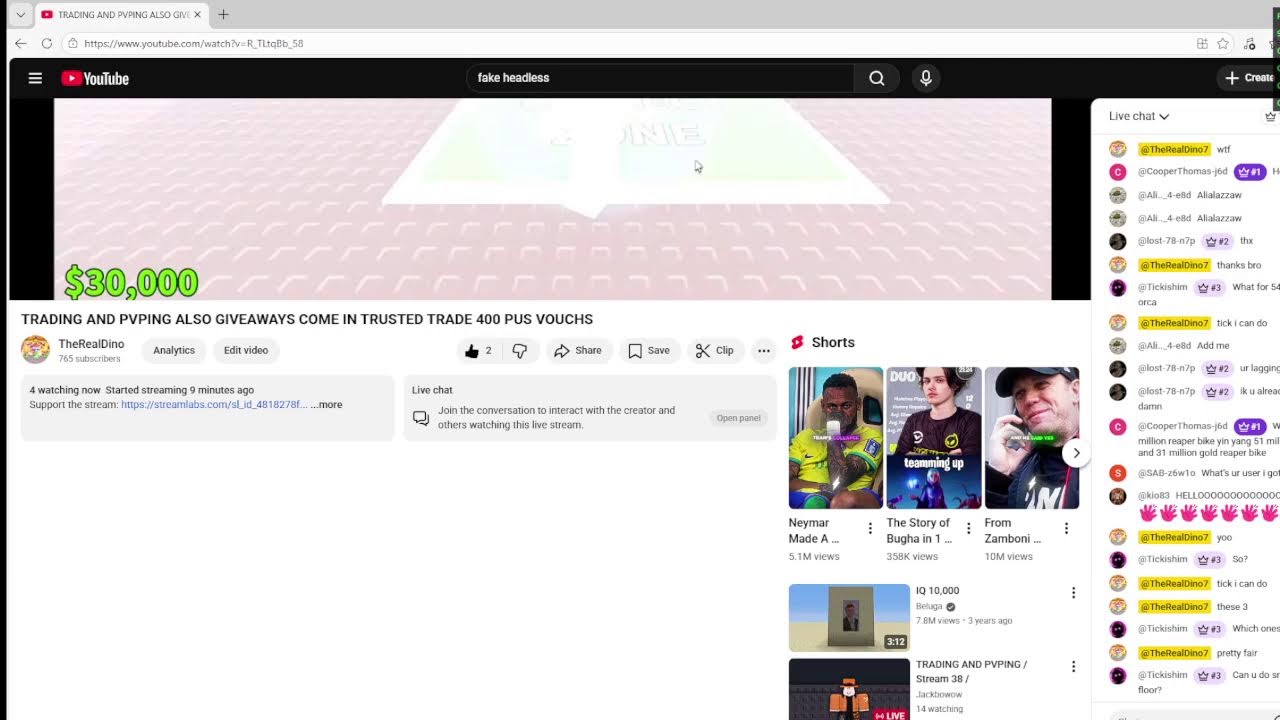Screen dimensions: 1280x720
Task: Open the streamlabs support link
Action: (x=214, y=405)
